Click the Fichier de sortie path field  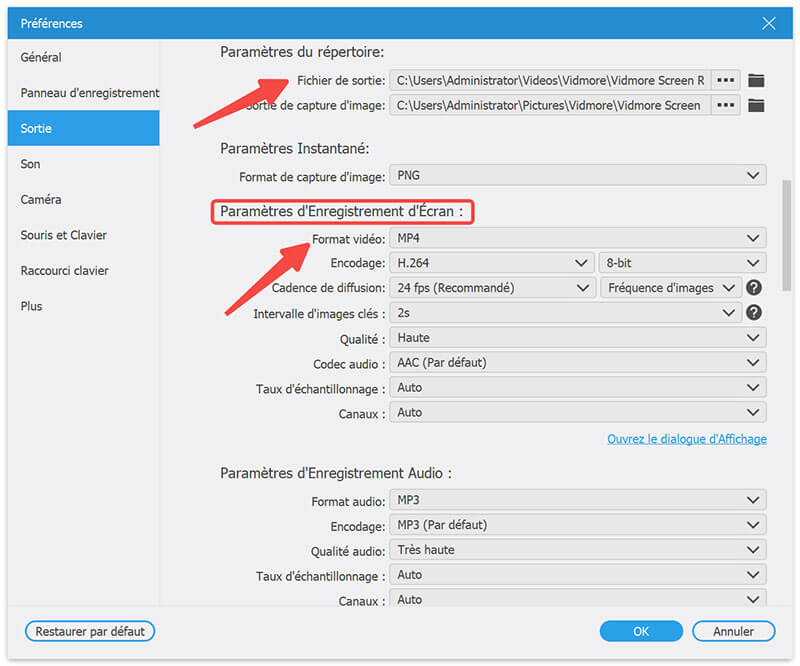click(x=549, y=80)
